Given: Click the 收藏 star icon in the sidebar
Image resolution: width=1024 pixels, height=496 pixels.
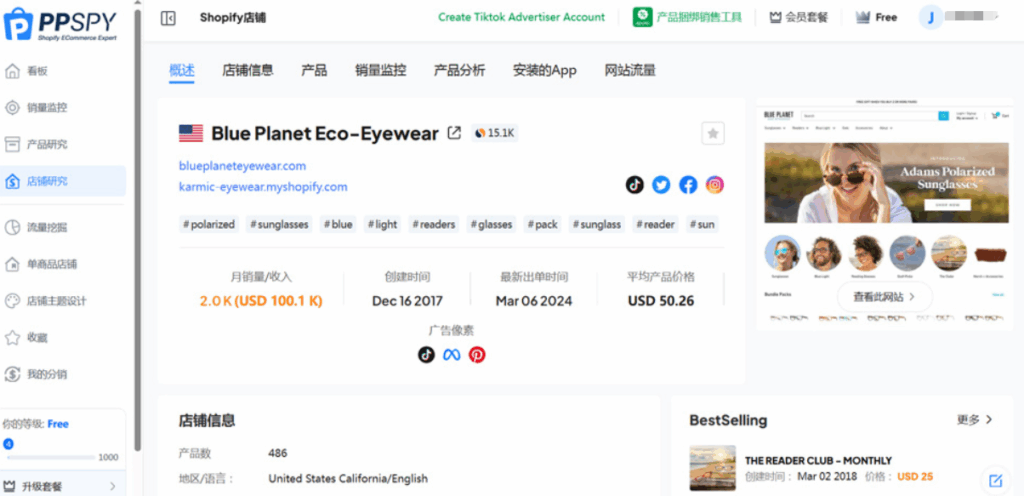Looking at the screenshot, I should [x=12, y=337].
